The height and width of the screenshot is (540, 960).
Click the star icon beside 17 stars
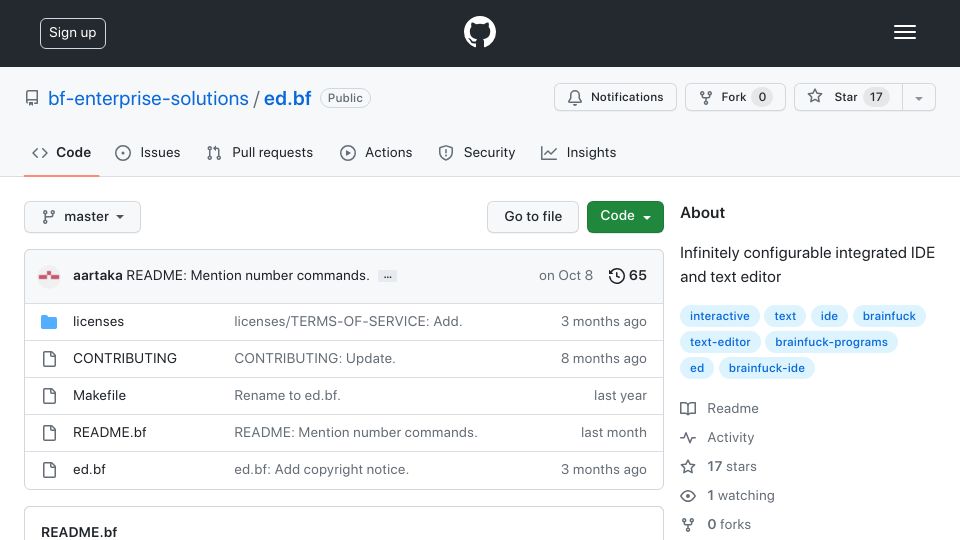pyautogui.click(x=688, y=467)
